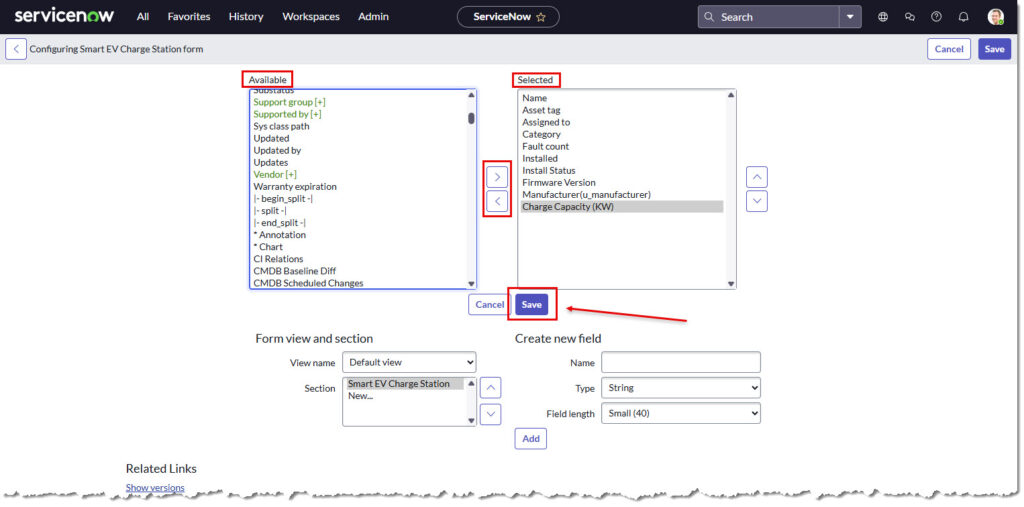
Task: Select 'Warranty expiration' in the Available list
Action: pyautogui.click(x=295, y=187)
